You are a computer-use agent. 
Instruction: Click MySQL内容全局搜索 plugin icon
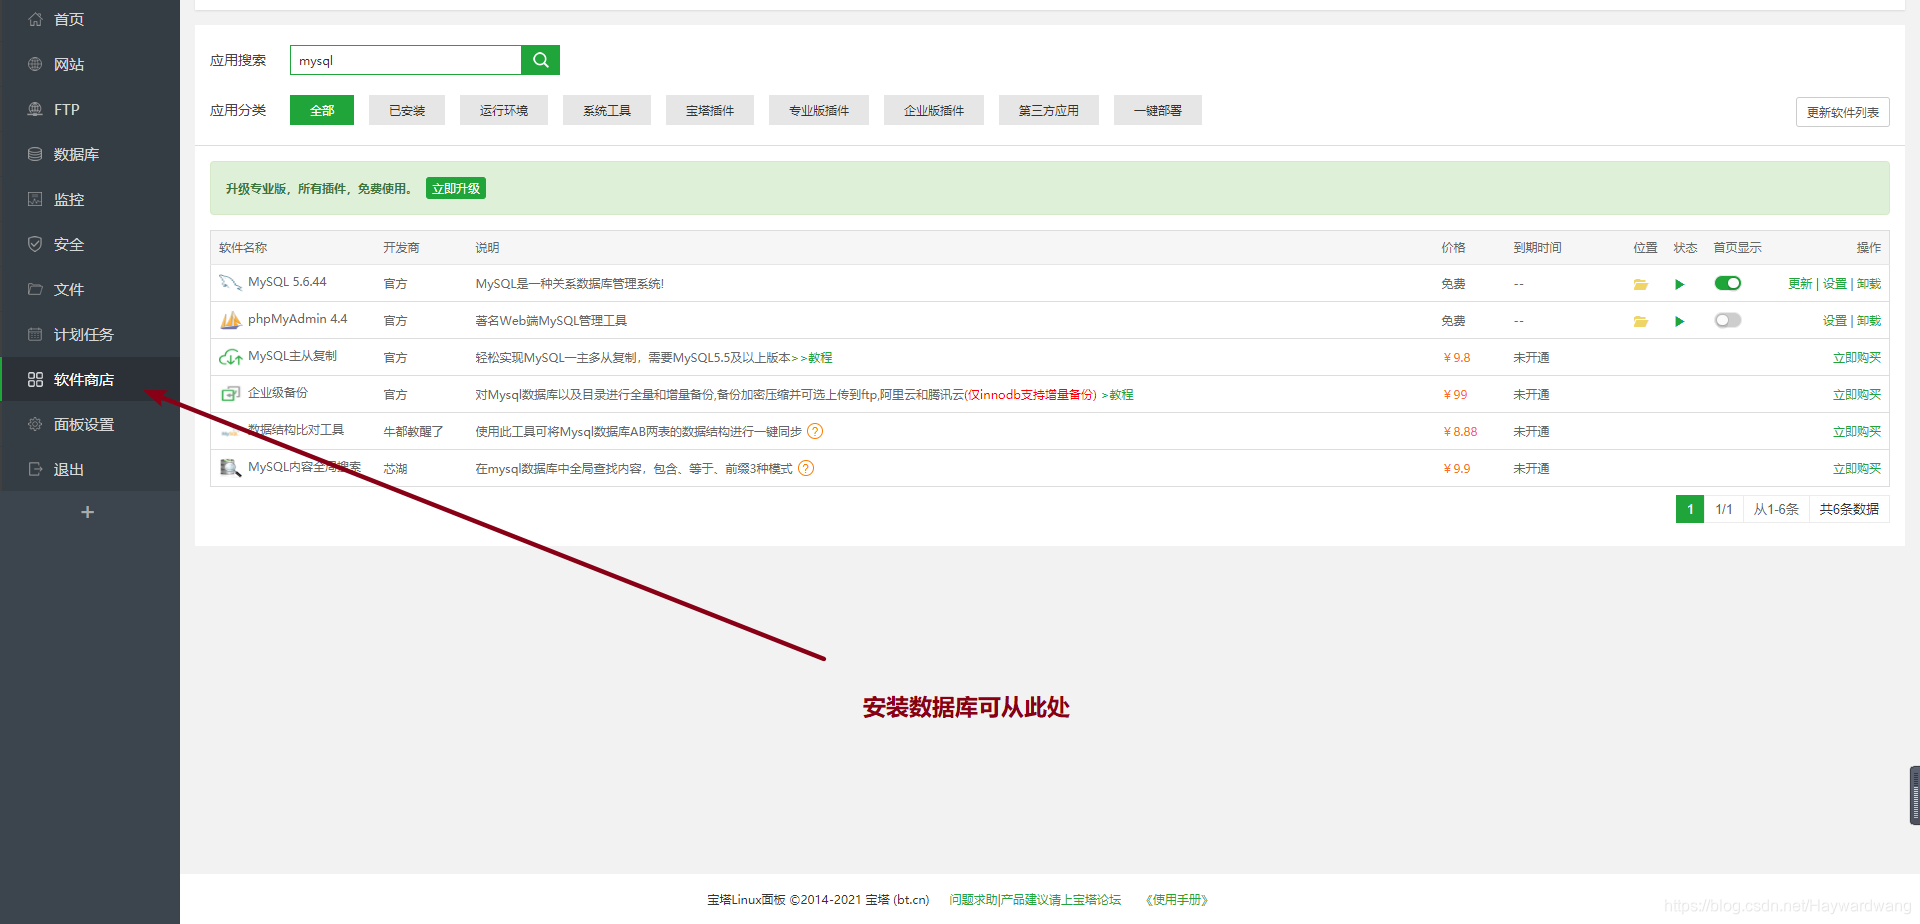pyautogui.click(x=230, y=468)
